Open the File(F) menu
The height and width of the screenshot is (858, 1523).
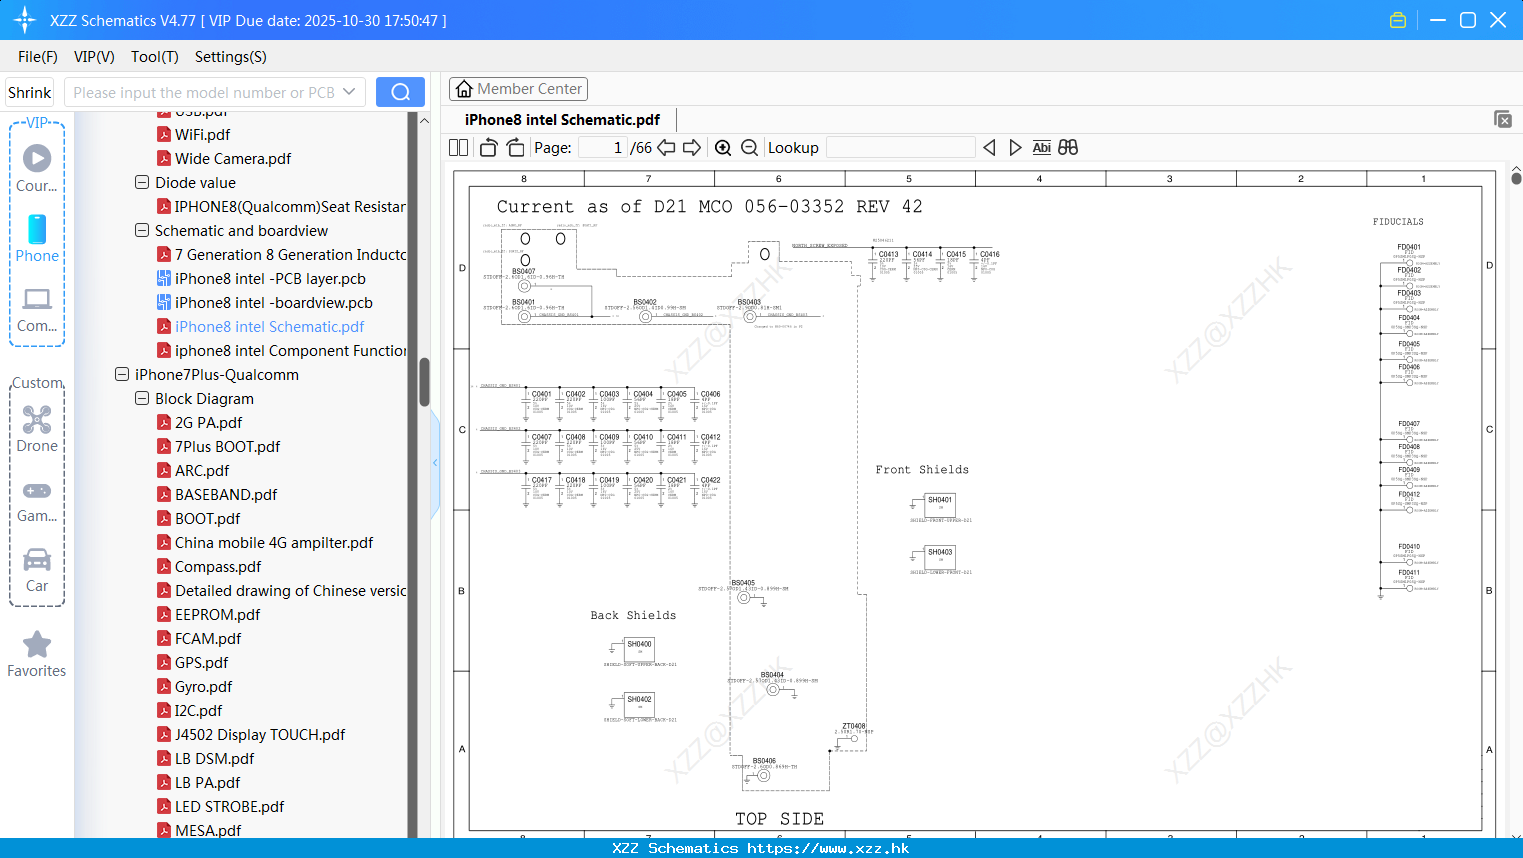pyautogui.click(x=38, y=57)
